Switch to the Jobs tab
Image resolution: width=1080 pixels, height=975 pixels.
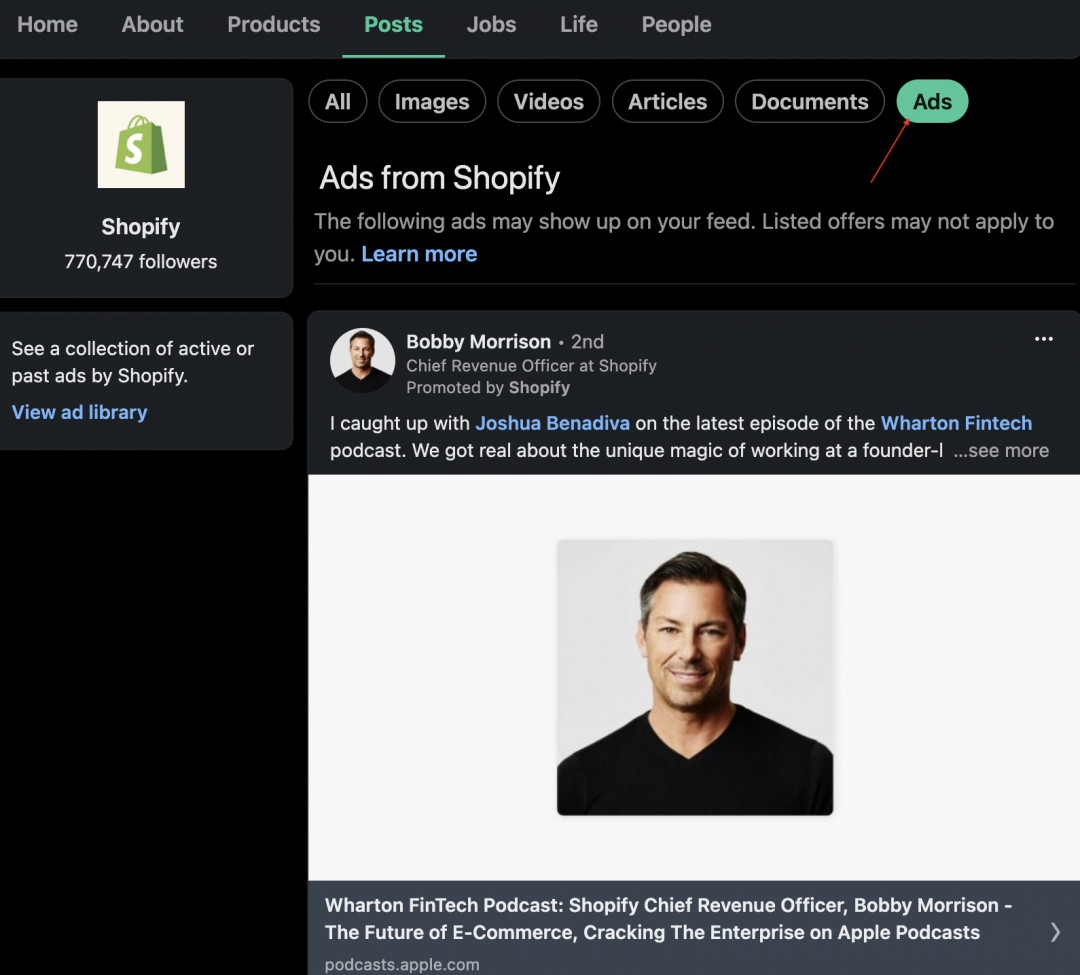(491, 25)
